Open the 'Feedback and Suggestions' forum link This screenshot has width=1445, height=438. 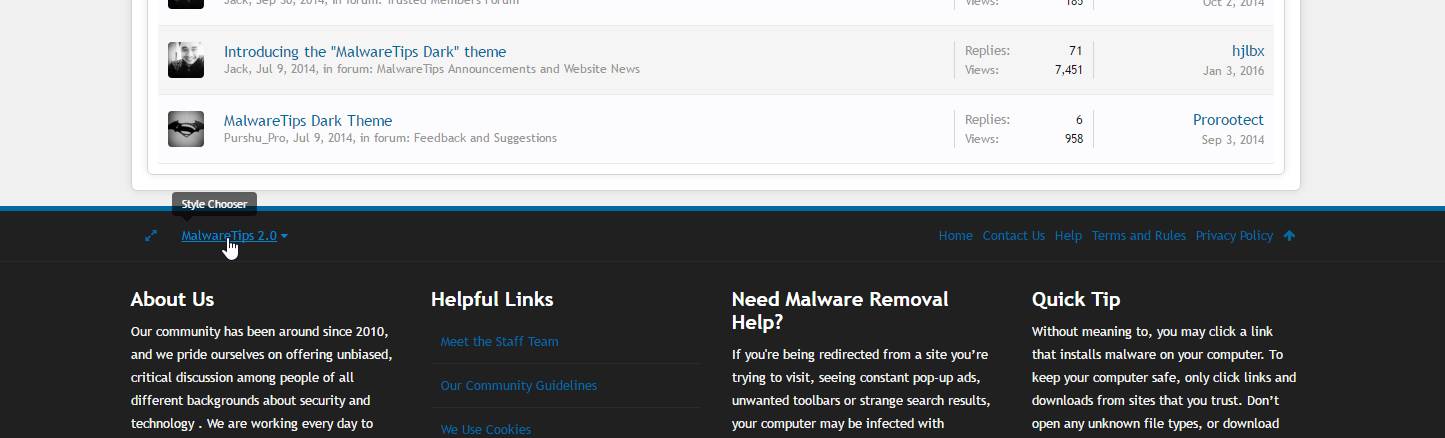pyautogui.click(x=485, y=138)
